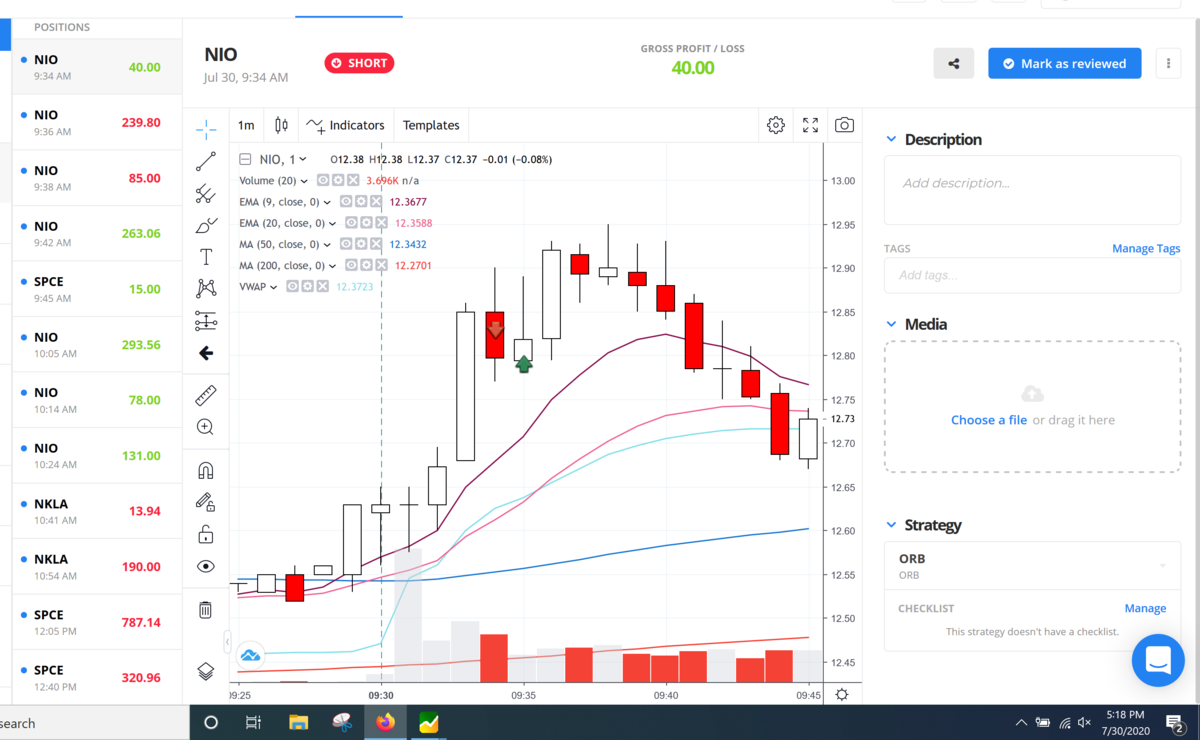The height and width of the screenshot is (740, 1200).
Task: Share the trade via share icon
Action: pos(954,63)
